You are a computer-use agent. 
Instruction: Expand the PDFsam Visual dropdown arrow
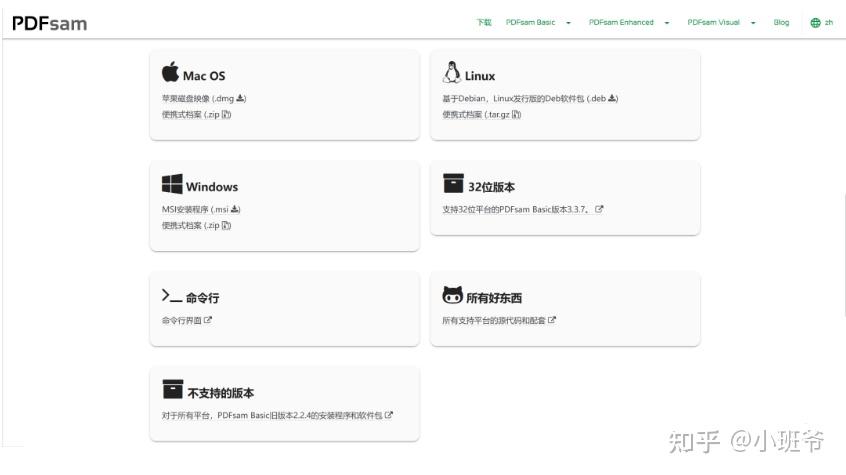point(753,23)
